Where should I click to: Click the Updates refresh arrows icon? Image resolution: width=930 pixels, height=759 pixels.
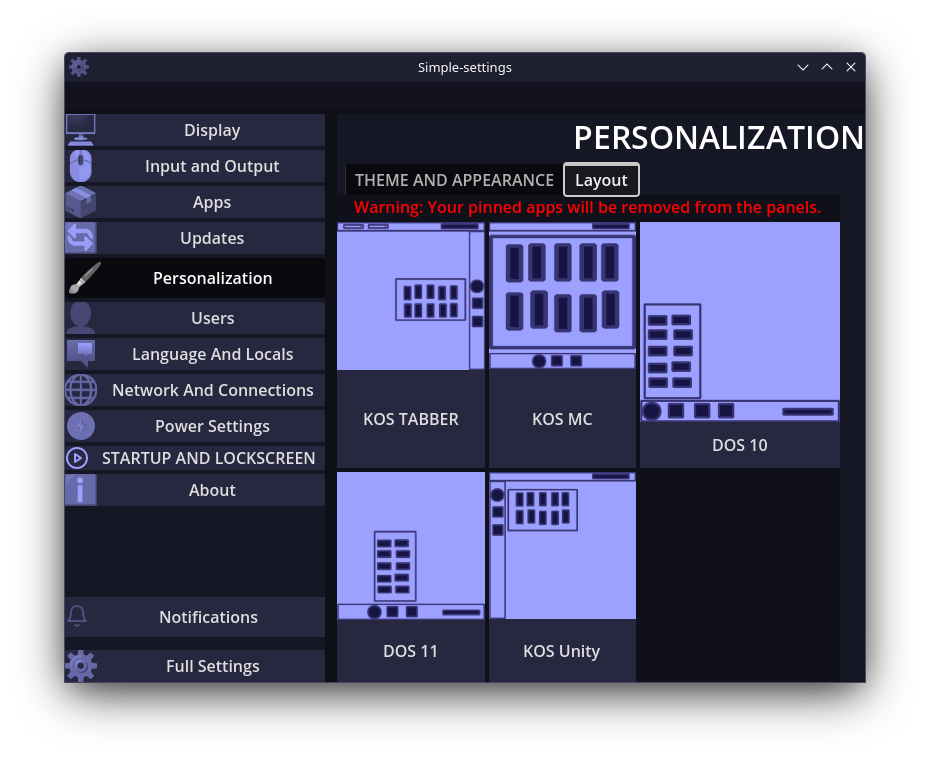click(x=81, y=238)
